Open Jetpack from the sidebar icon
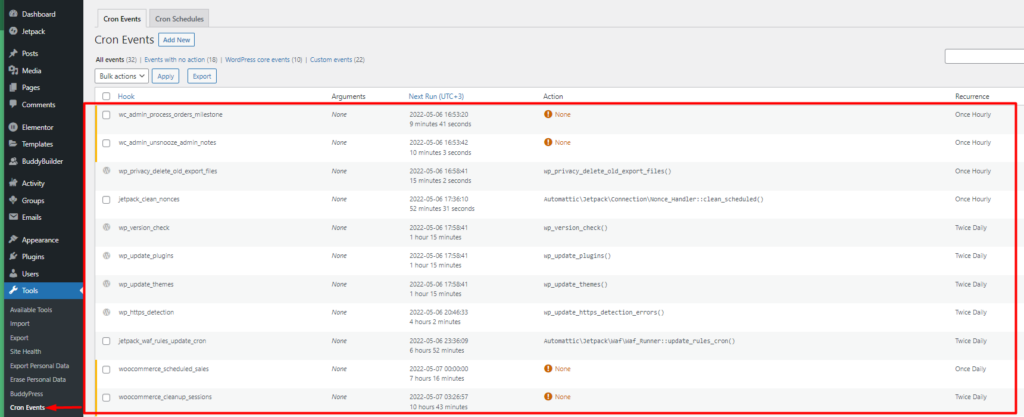 click(12, 31)
